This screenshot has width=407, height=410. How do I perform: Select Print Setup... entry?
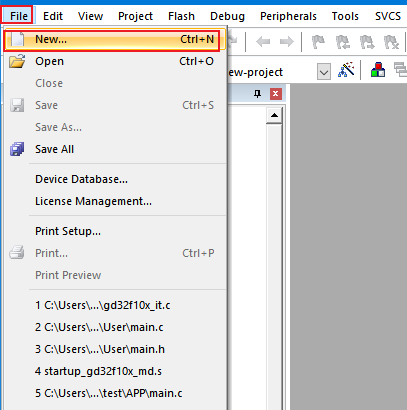(115, 231)
